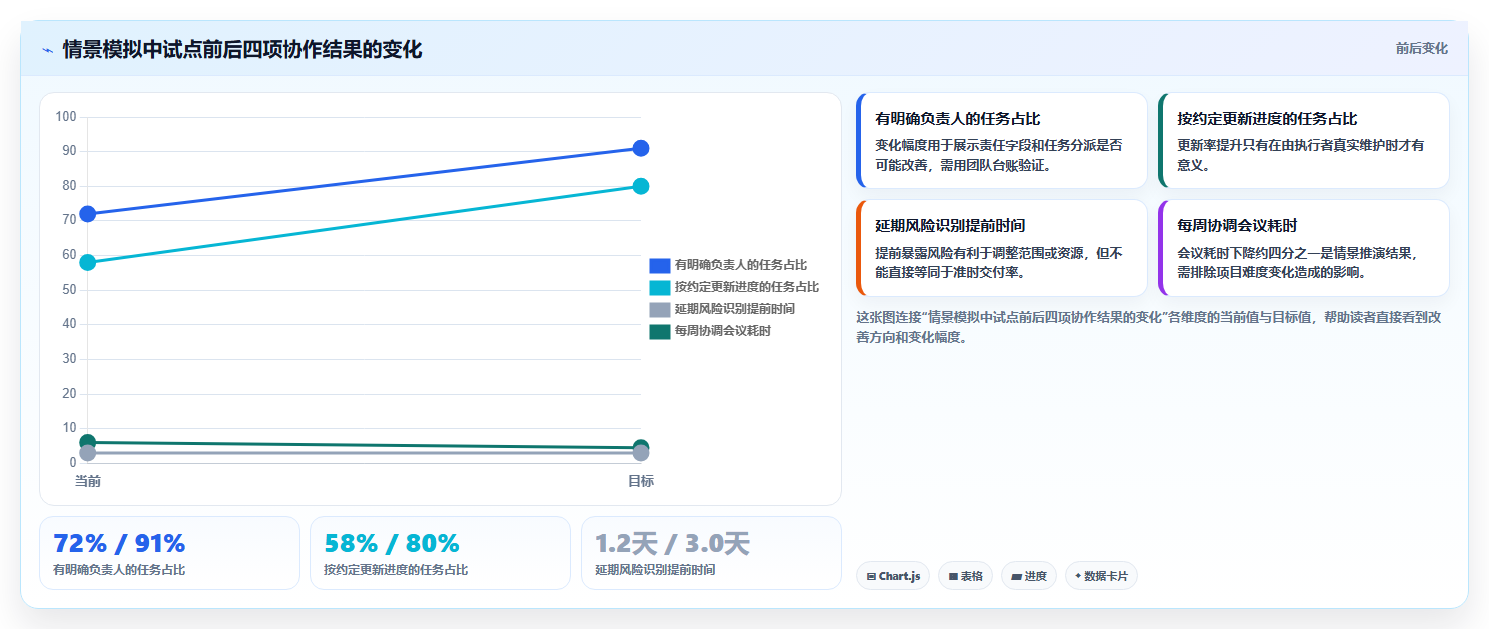The height and width of the screenshot is (629, 1489).
Task: Open the 延期风险识别提前时间 description card
Action: point(1002,248)
